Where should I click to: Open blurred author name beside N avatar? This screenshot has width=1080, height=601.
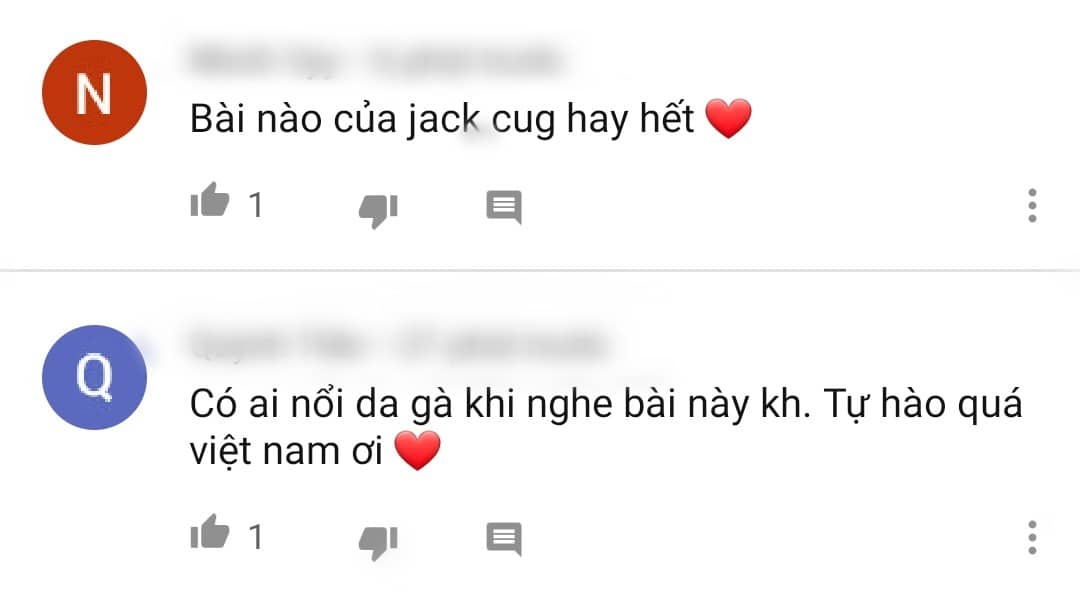point(264,61)
